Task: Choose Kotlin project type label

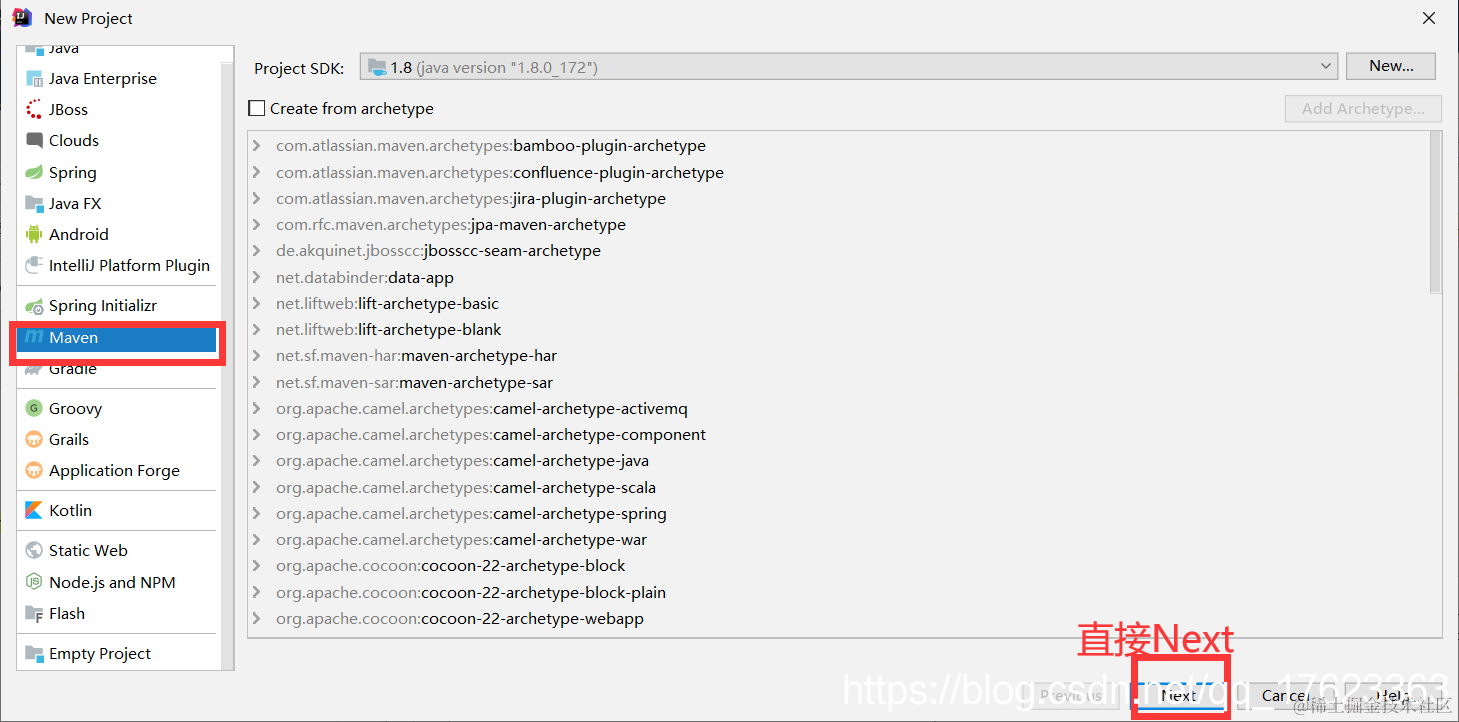Action: coord(70,511)
